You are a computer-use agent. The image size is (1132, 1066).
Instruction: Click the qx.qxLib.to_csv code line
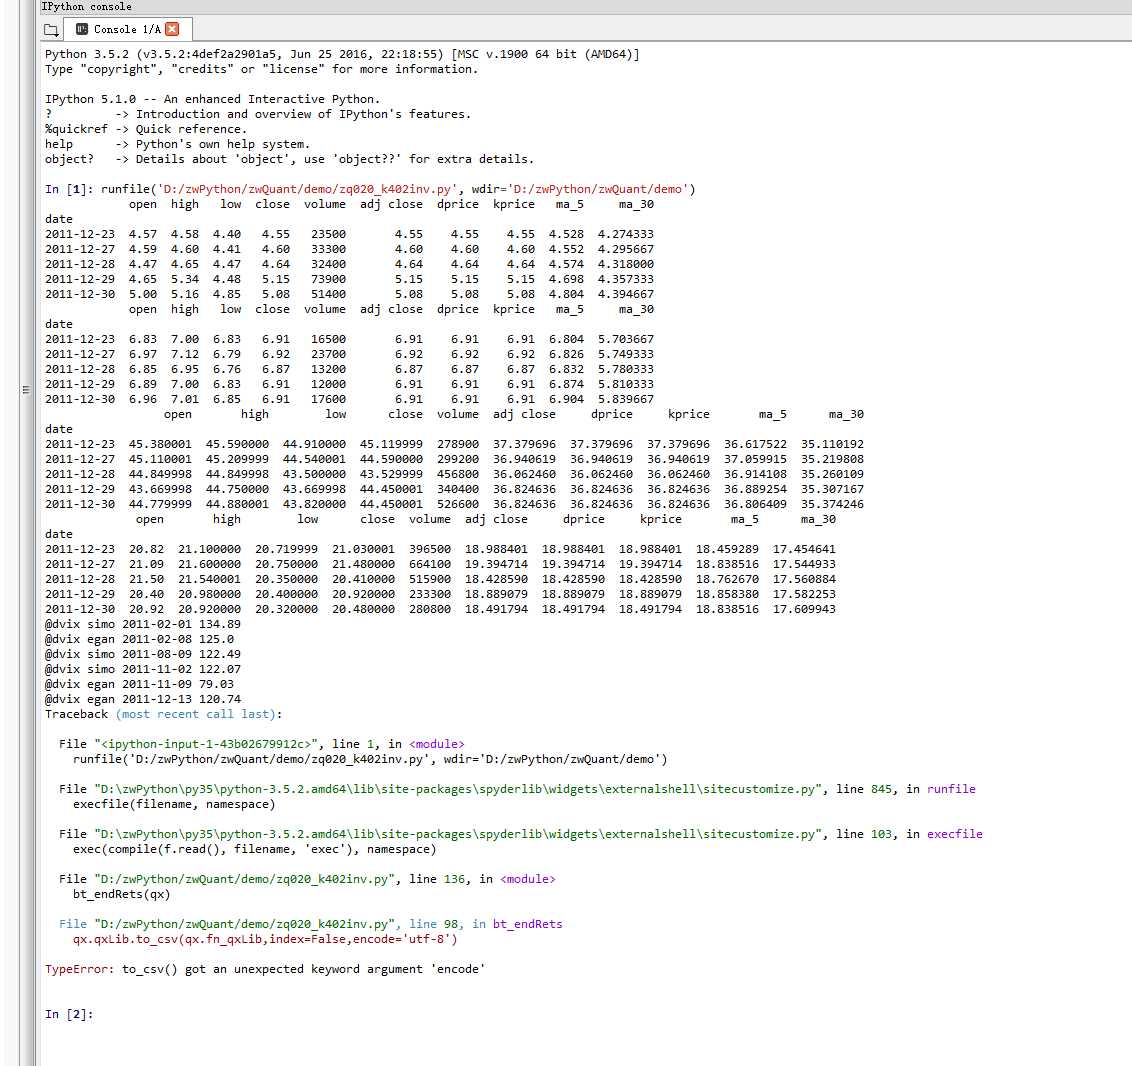pos(265,939)
